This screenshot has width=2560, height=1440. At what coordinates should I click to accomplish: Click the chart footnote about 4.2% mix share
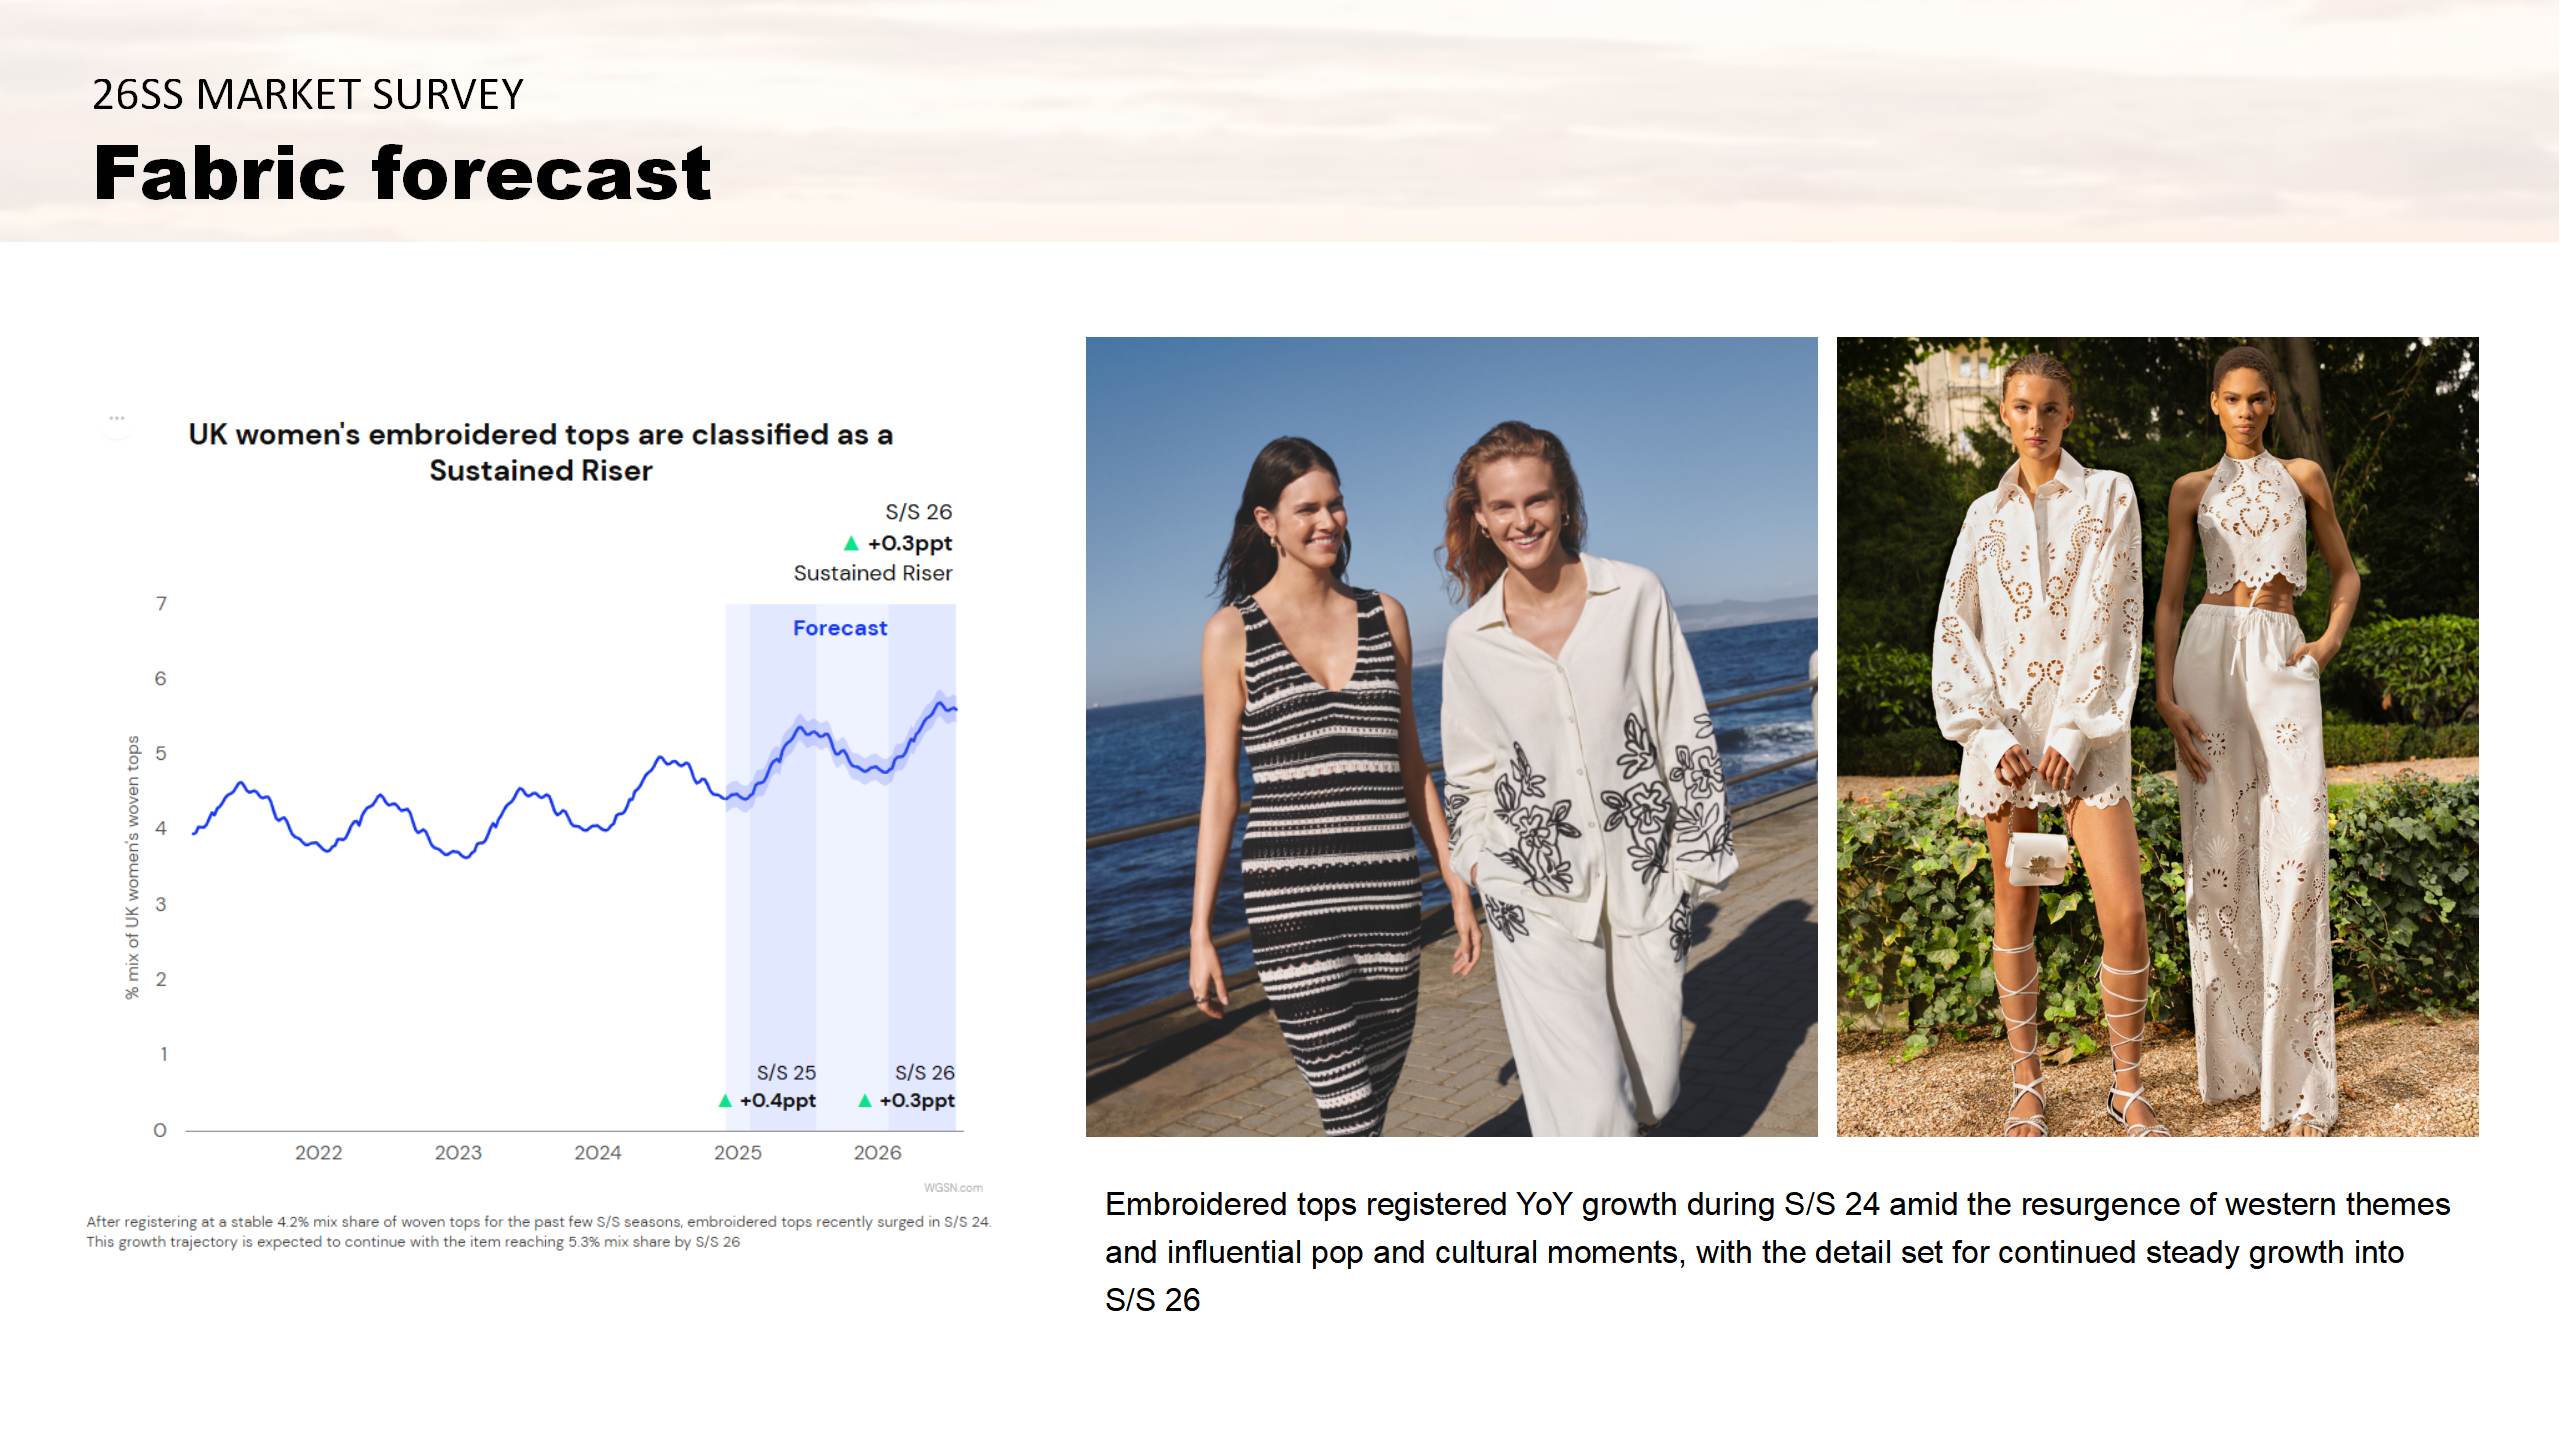[x=538, y=1232]
